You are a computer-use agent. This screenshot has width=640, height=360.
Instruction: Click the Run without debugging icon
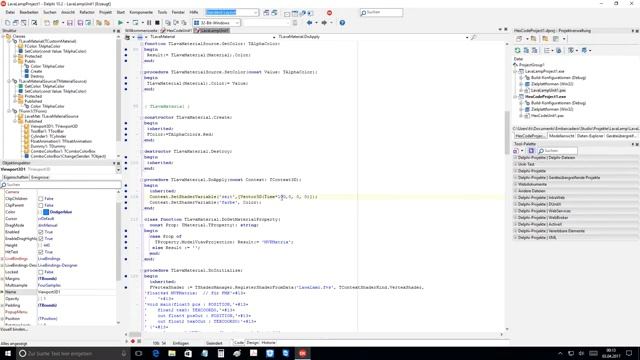tap(135, 23)
